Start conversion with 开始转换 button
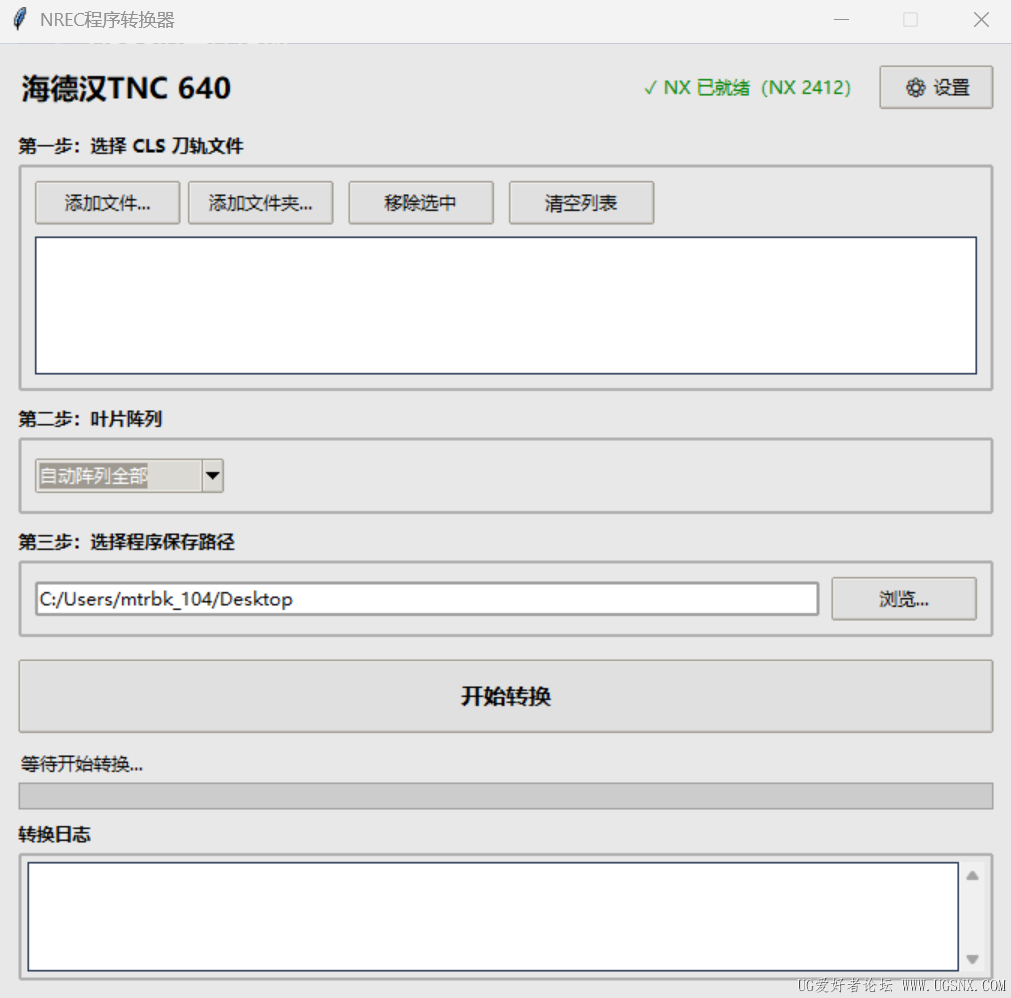 506,696
